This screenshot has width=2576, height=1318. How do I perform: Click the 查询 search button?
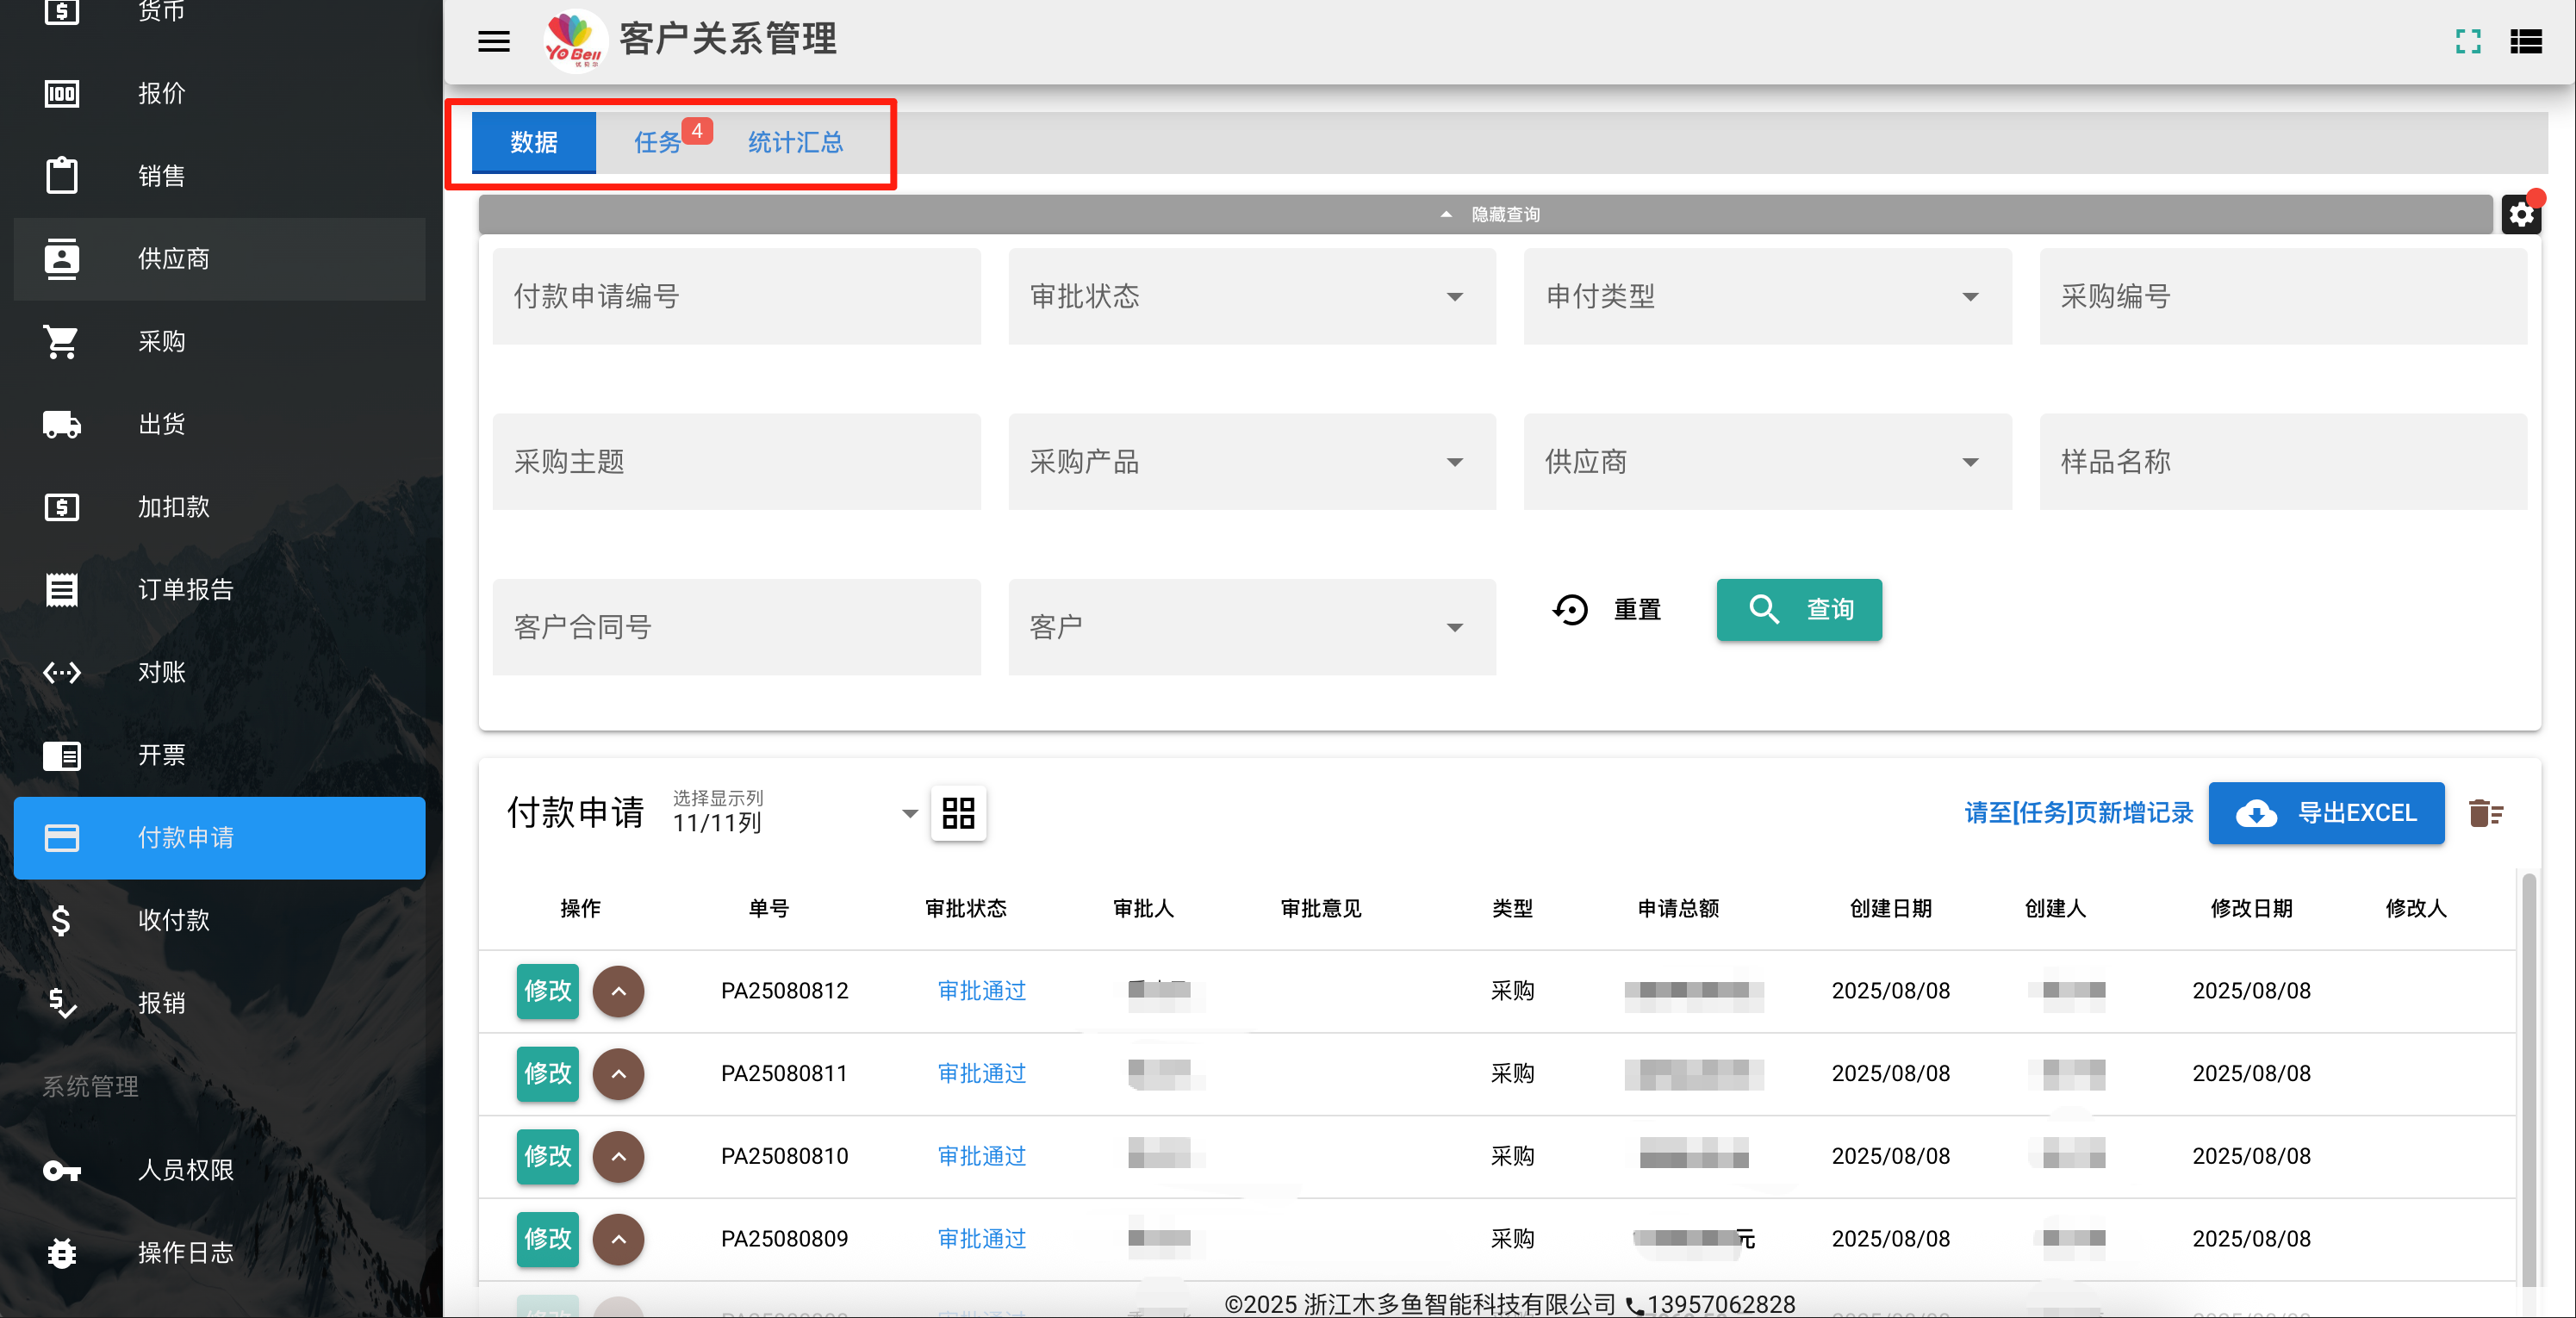(1799, 609)
